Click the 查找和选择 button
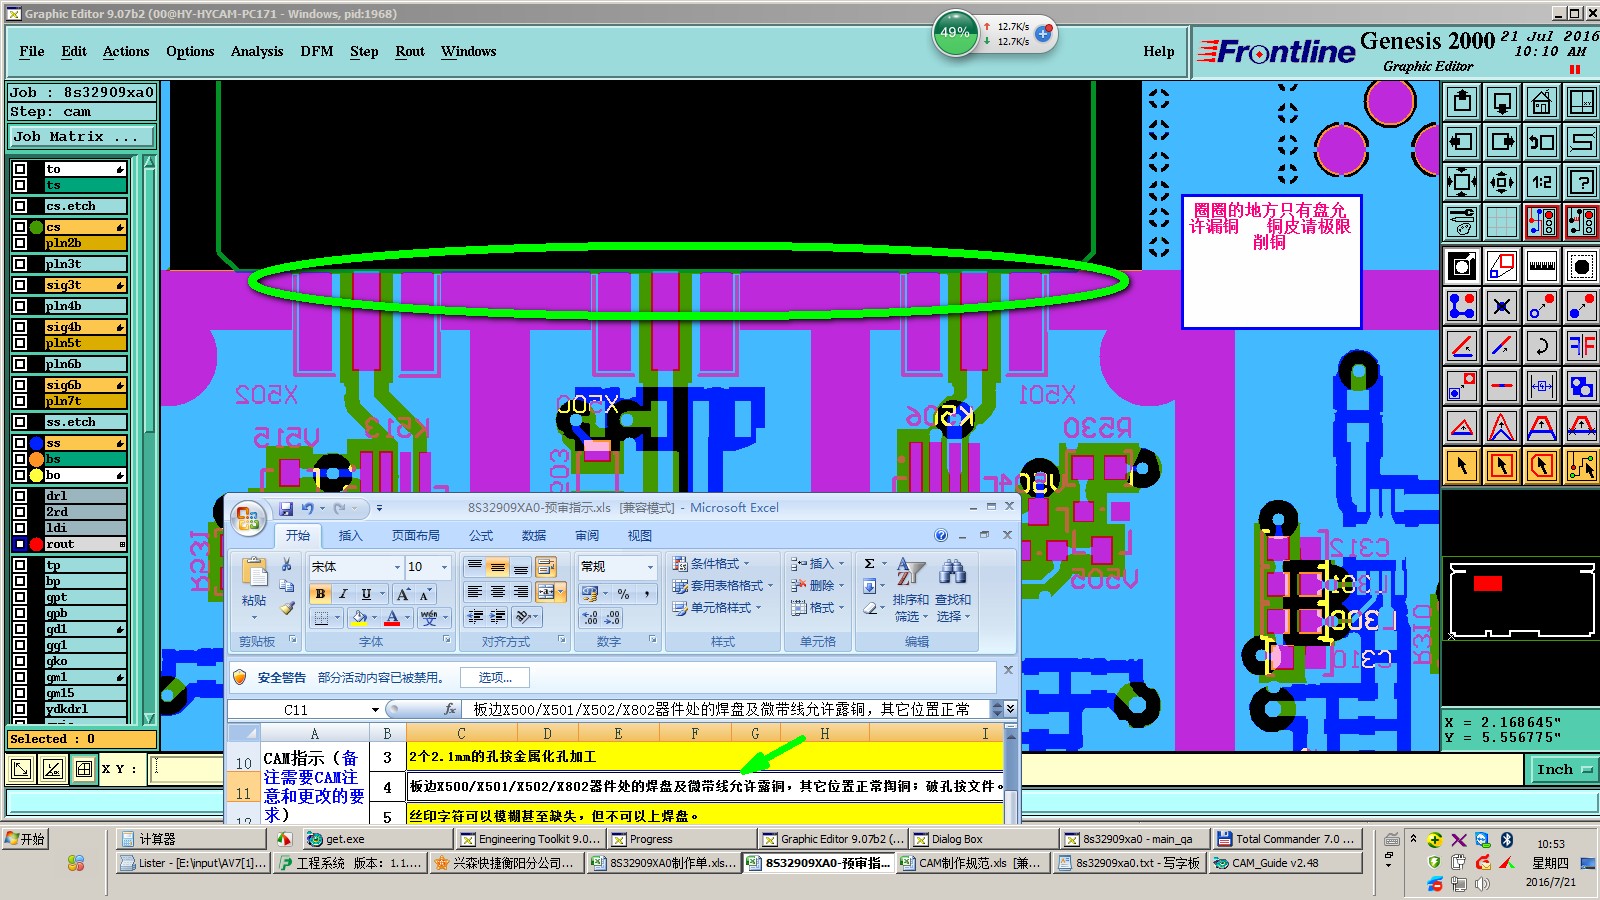Image resolution: width=1600 pixels, height=900 pixels. pos(953,591)
